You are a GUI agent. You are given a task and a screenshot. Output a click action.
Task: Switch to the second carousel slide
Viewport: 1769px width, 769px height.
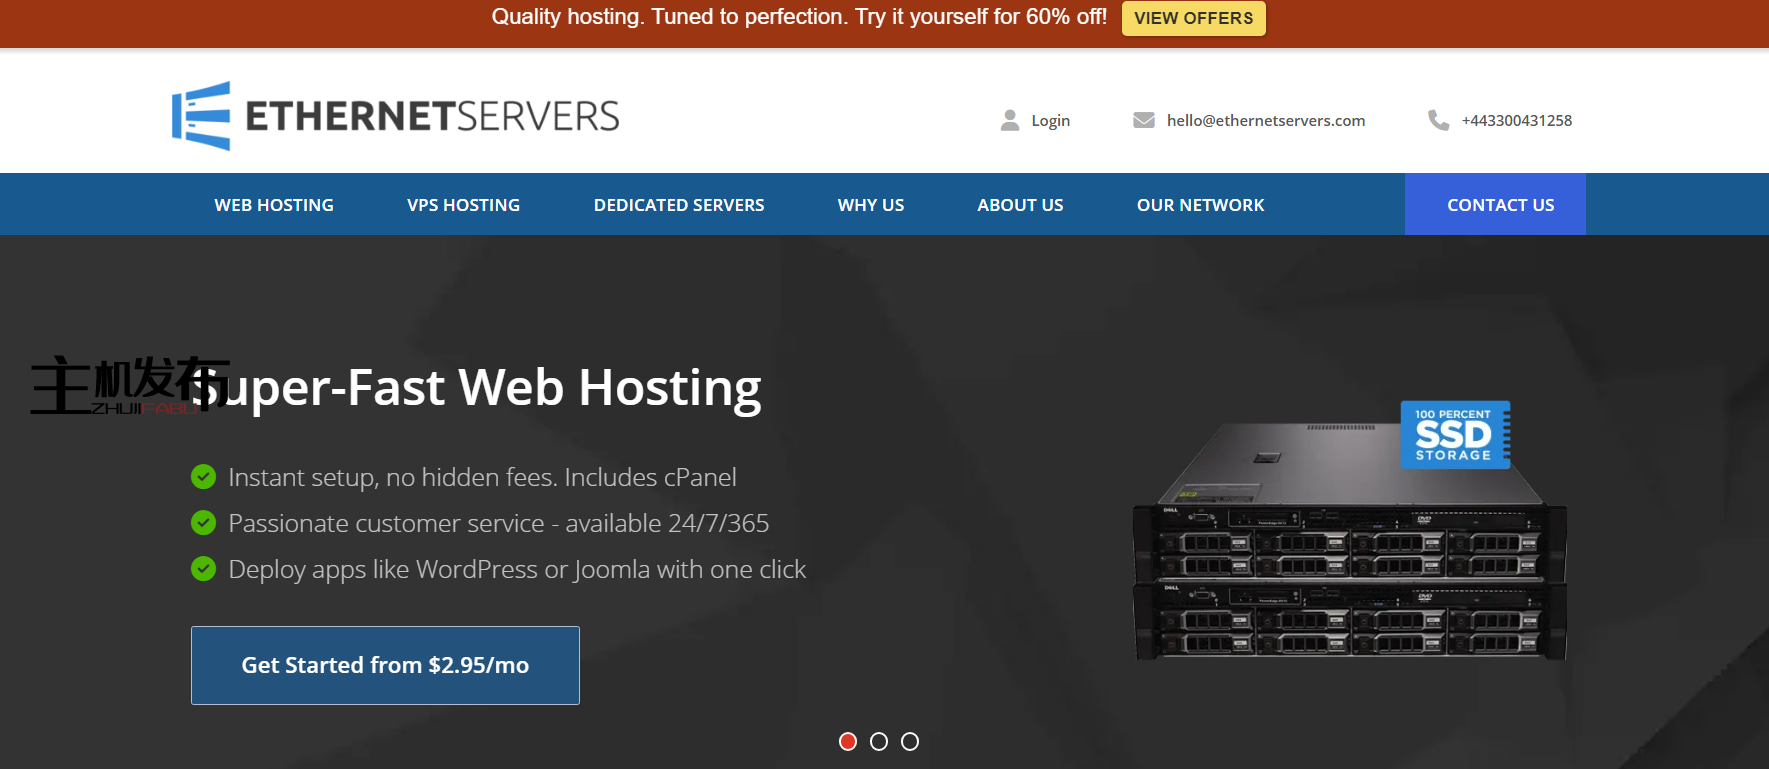click(x=879, y=741)
